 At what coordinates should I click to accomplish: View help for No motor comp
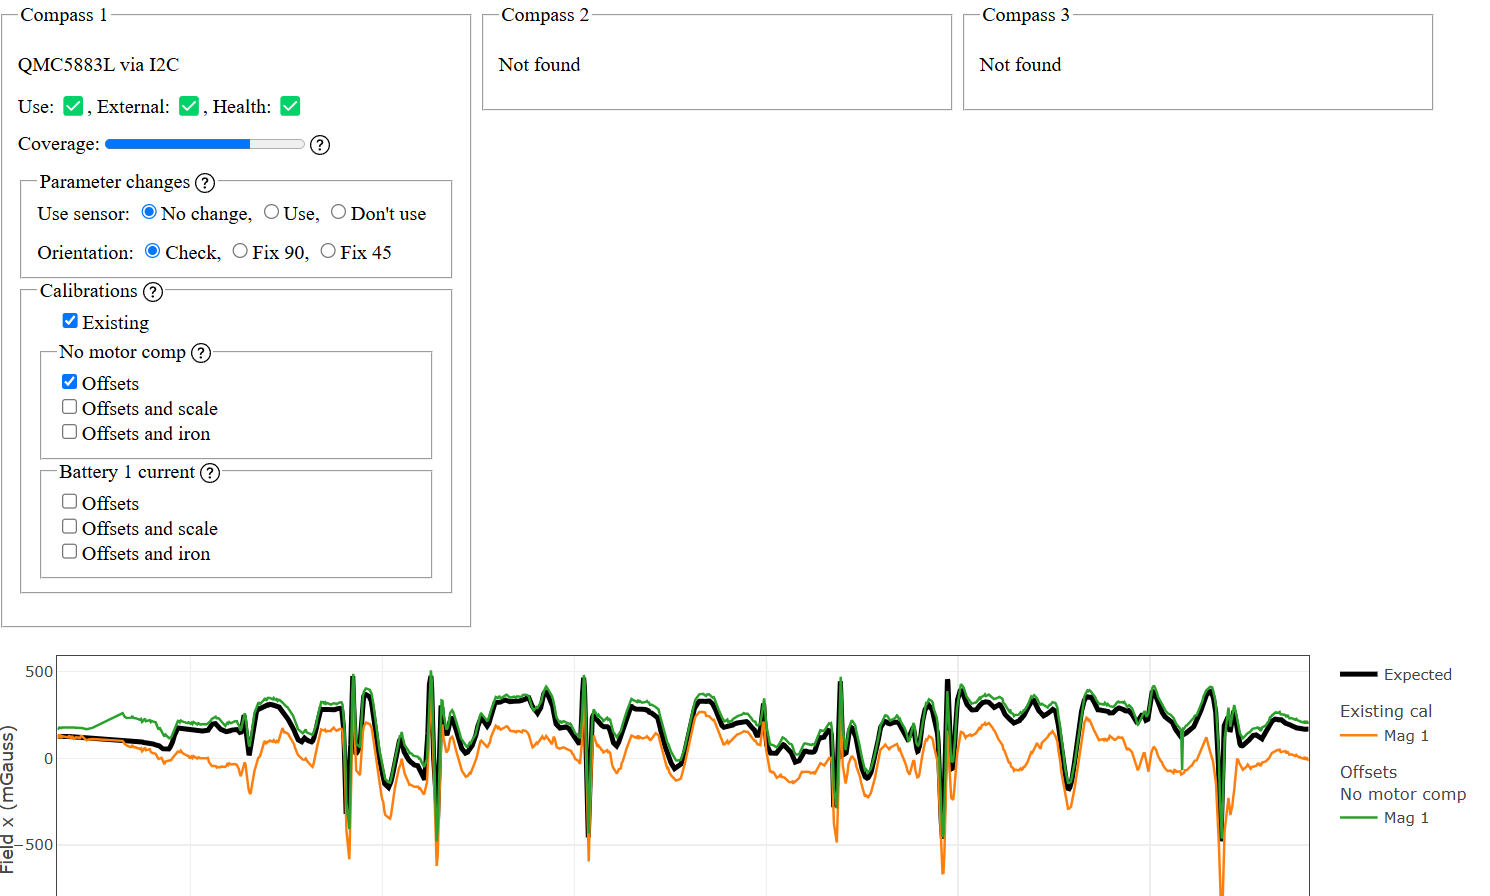[201, 353]
